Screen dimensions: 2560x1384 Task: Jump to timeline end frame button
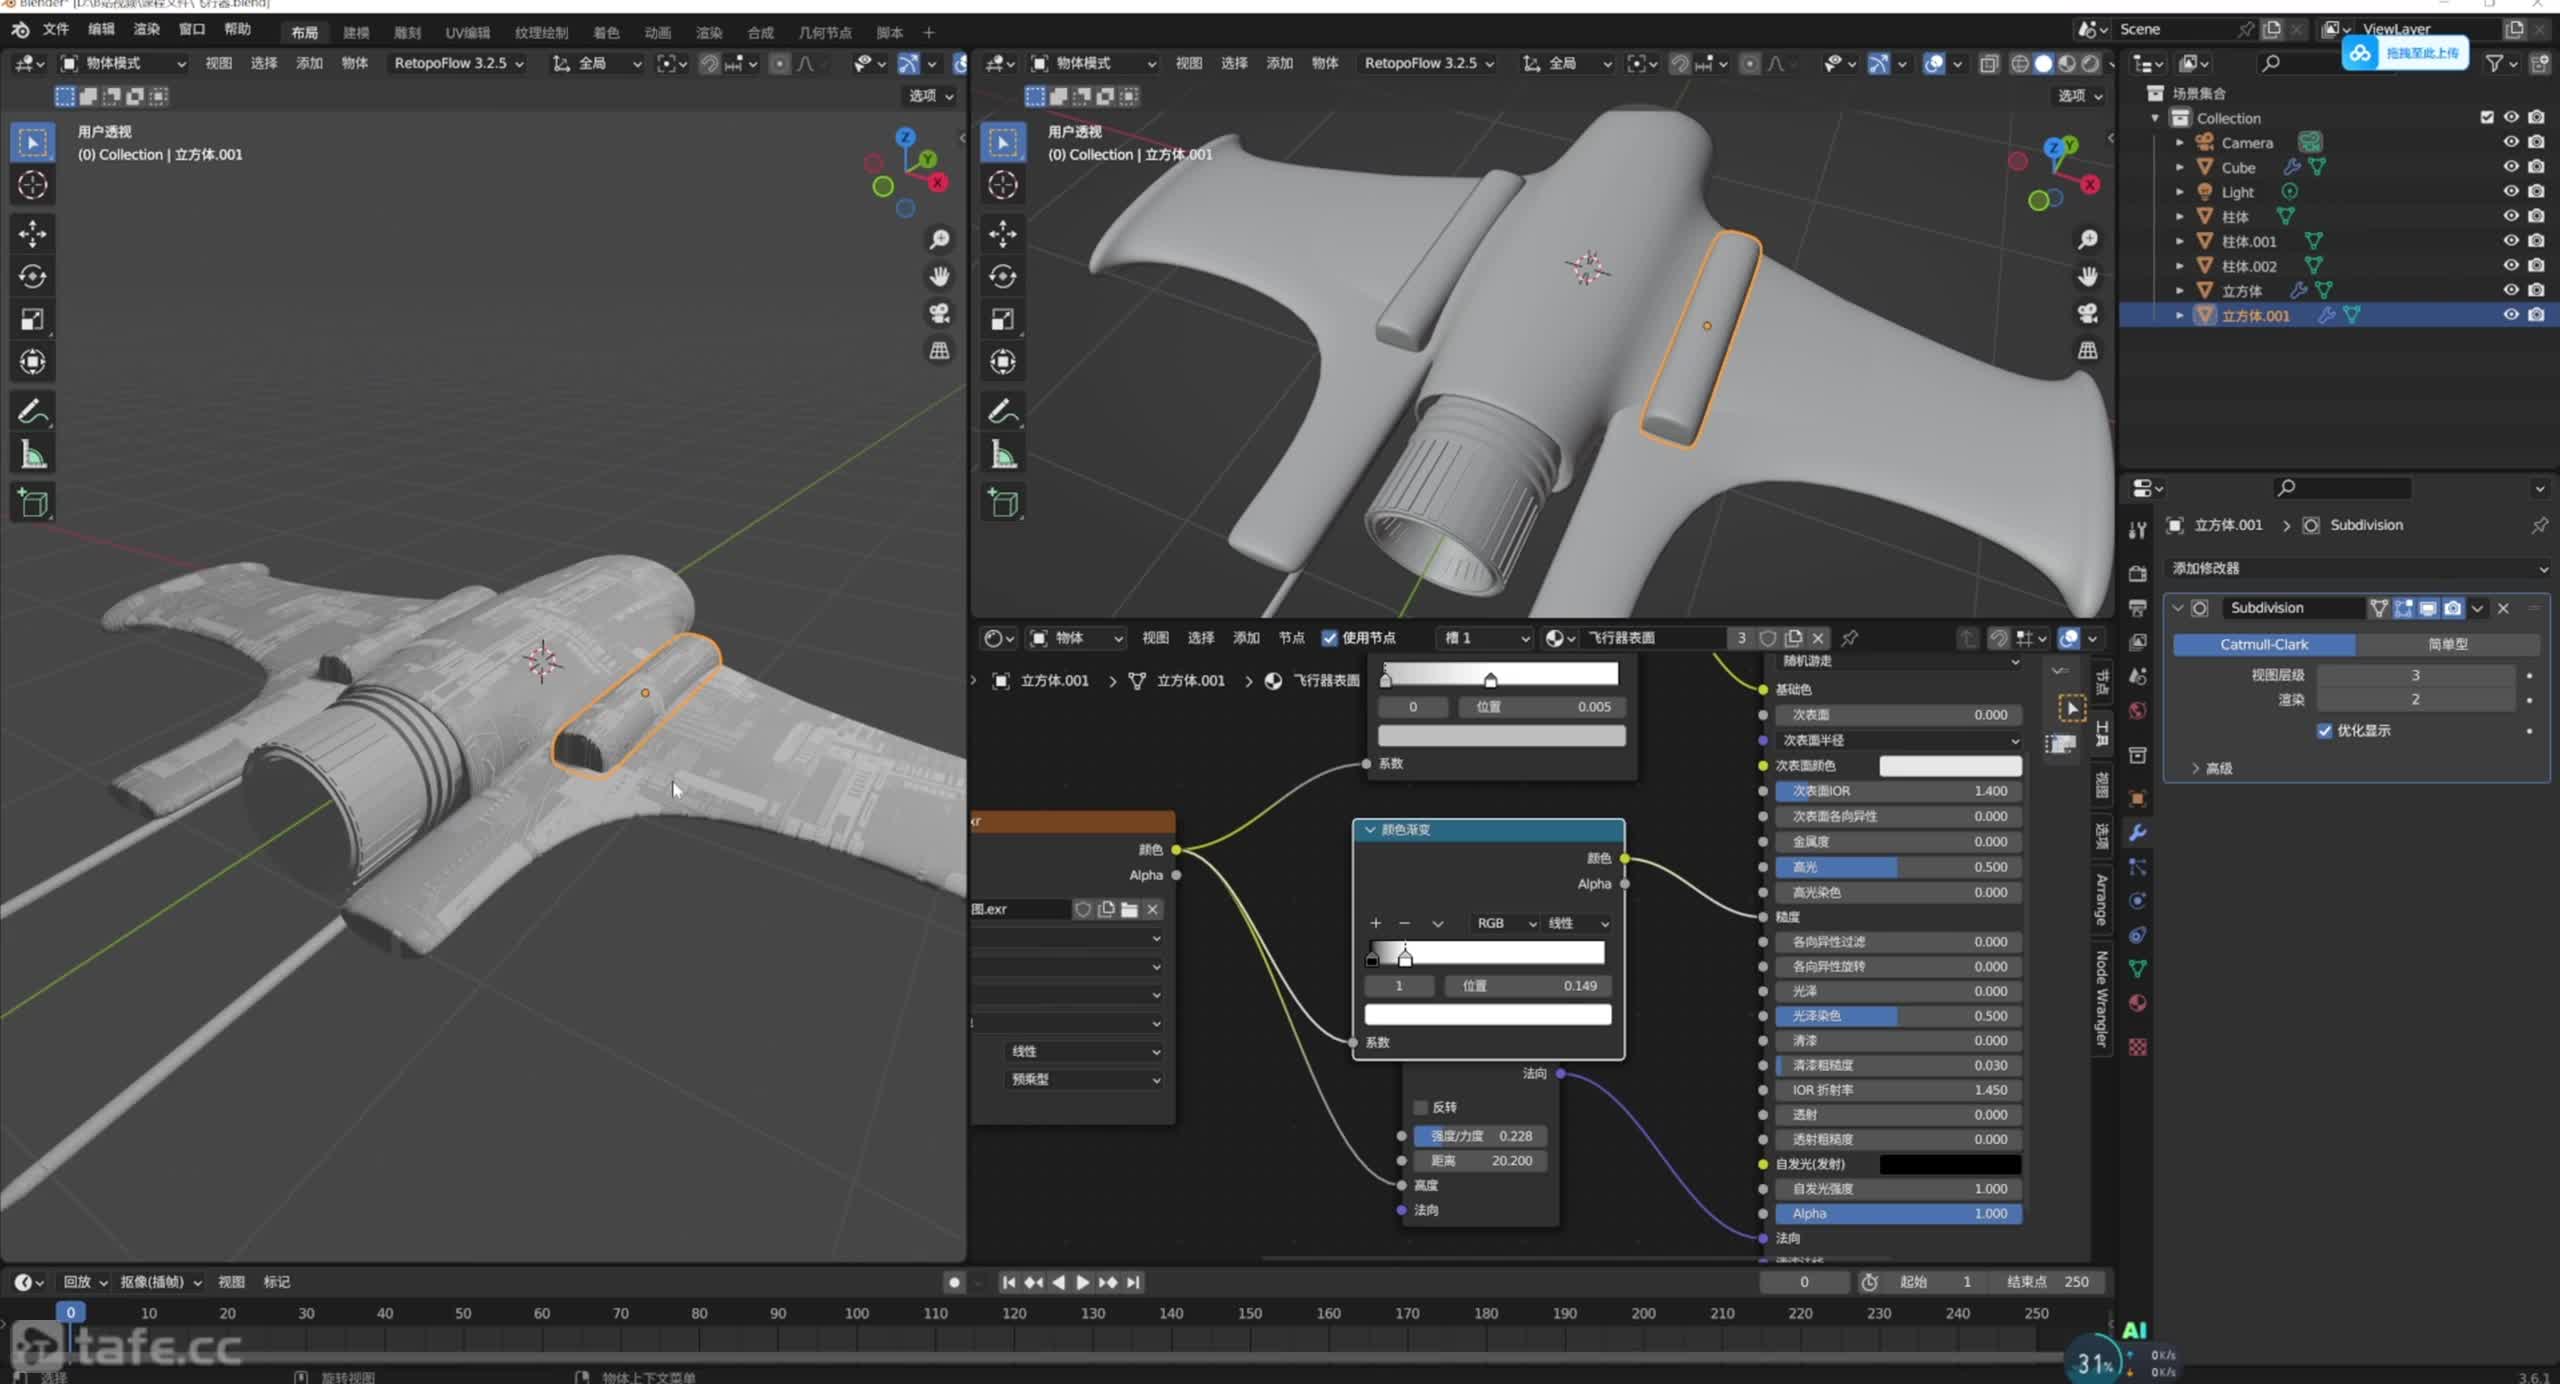(x=1133, y=1282)
